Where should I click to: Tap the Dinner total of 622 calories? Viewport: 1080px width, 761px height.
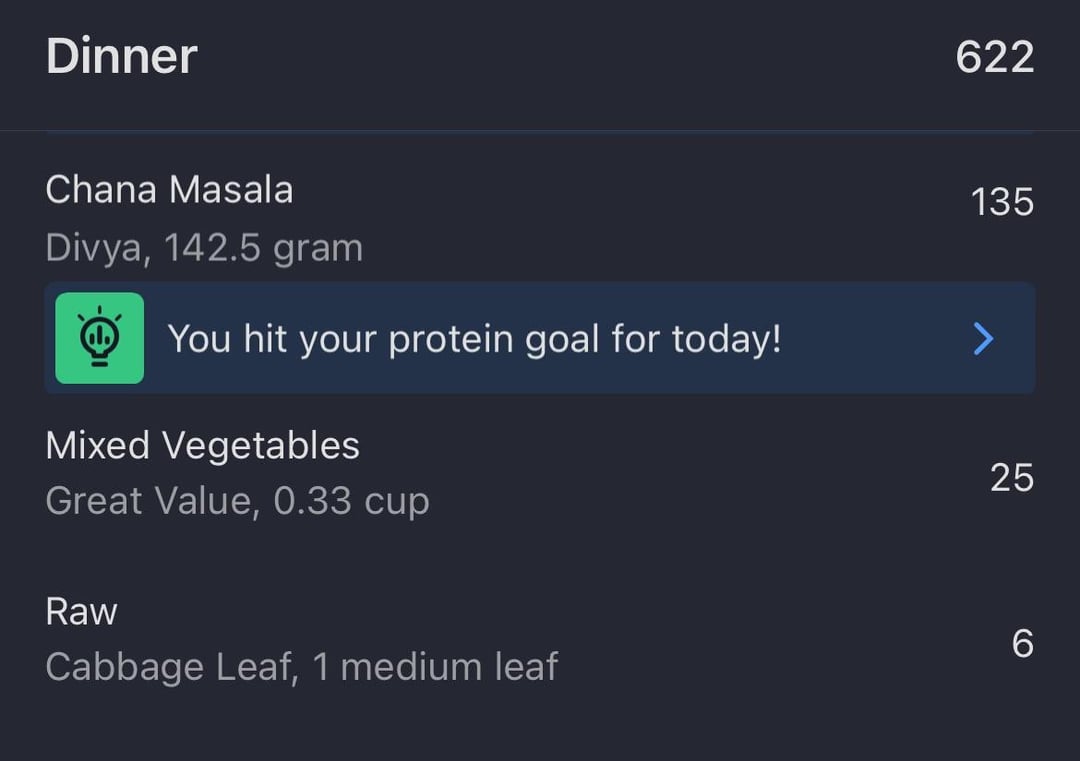click(994, 57)
